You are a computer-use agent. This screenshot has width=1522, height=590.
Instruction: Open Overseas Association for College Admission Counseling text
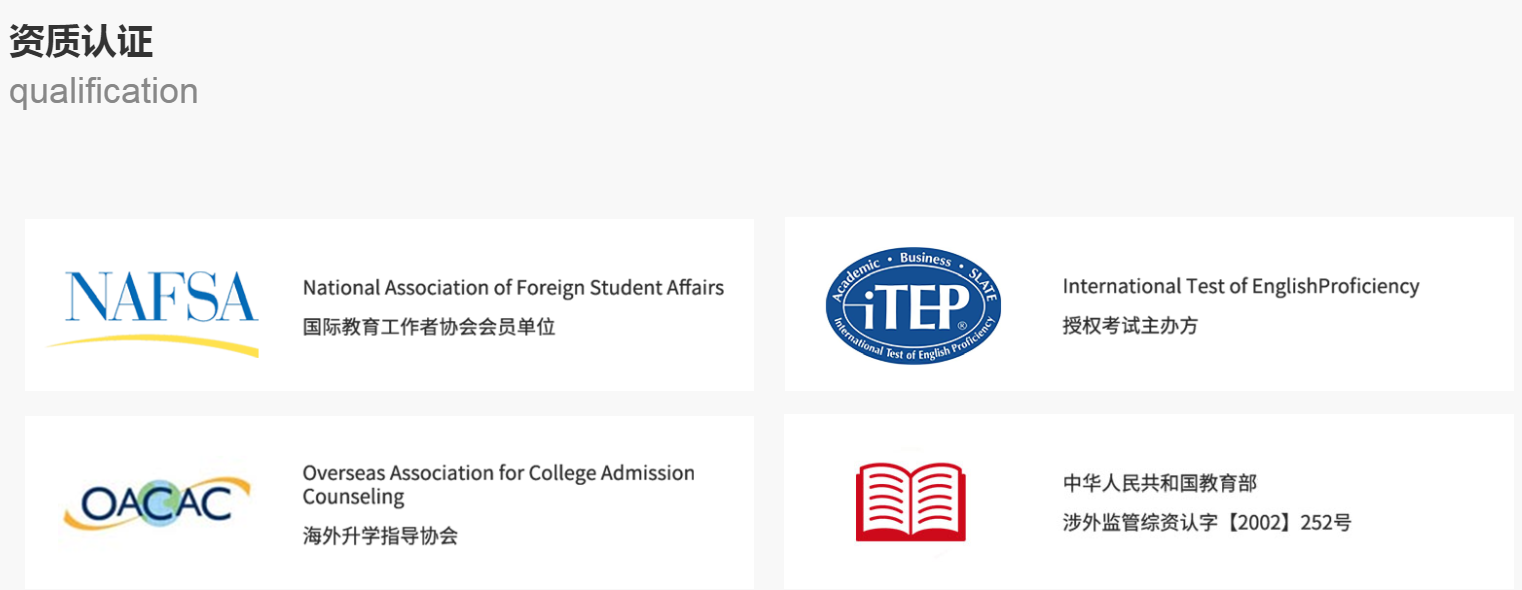(x=499, y=485)
